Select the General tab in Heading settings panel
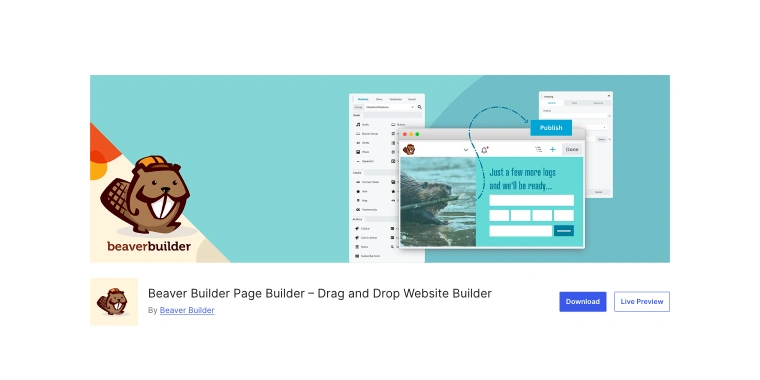The height and width of the screenshot is (380, 760). click(552, 103)
